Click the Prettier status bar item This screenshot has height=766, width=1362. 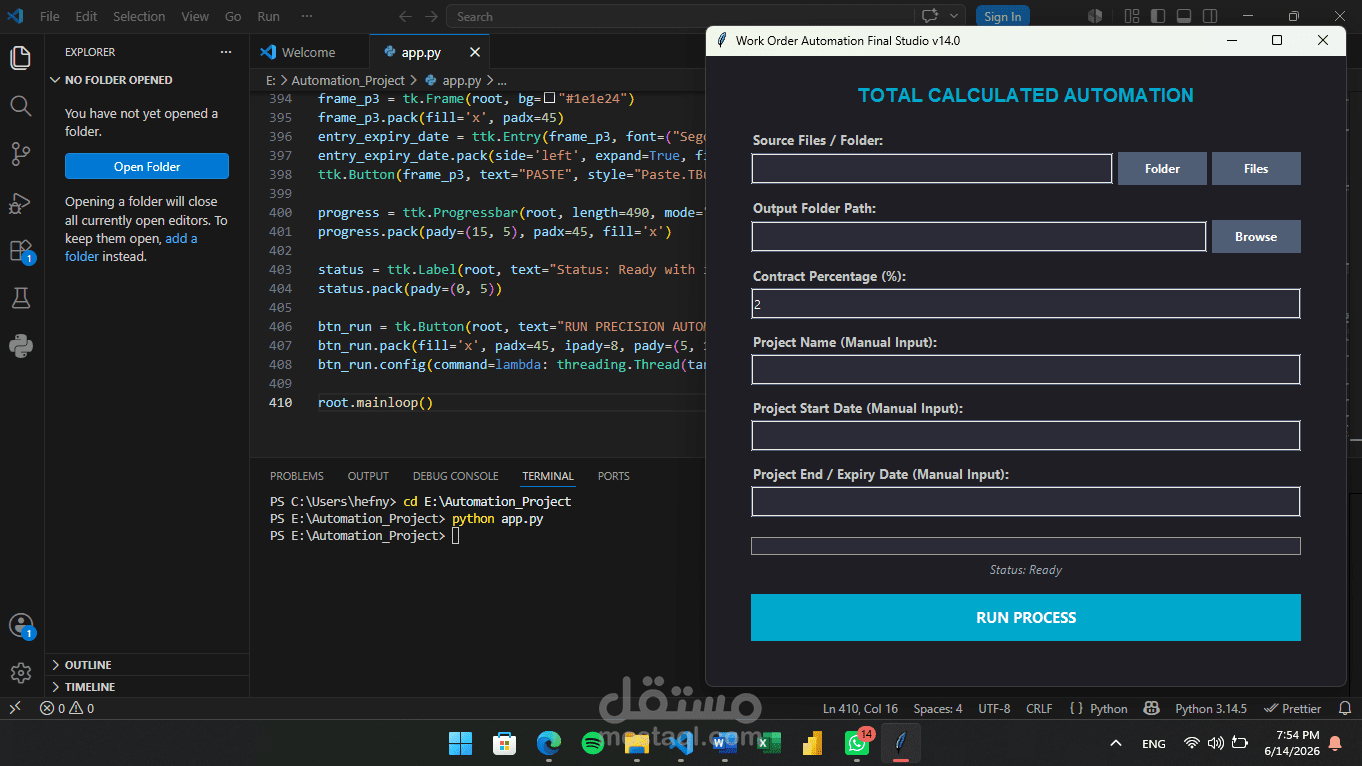1292,708
